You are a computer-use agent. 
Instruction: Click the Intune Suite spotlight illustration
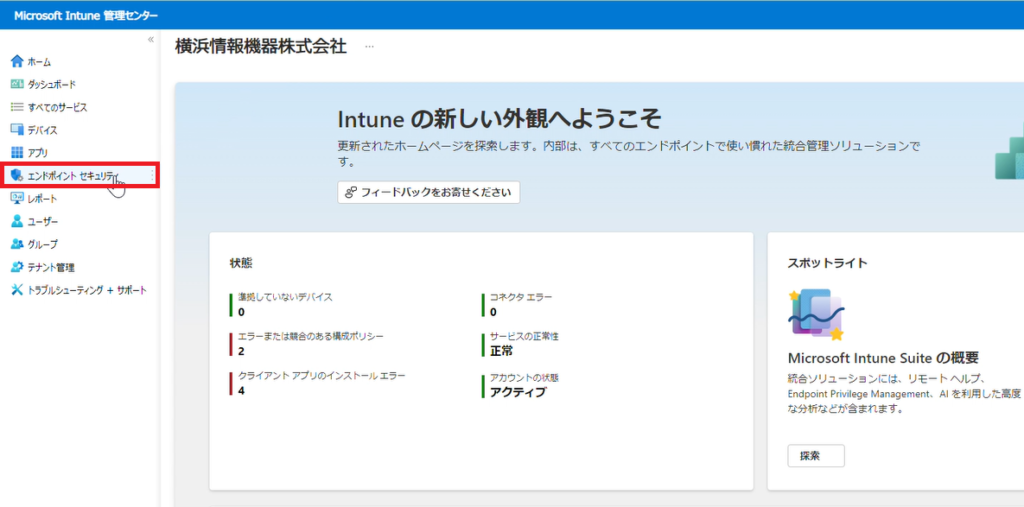(816, 314)
